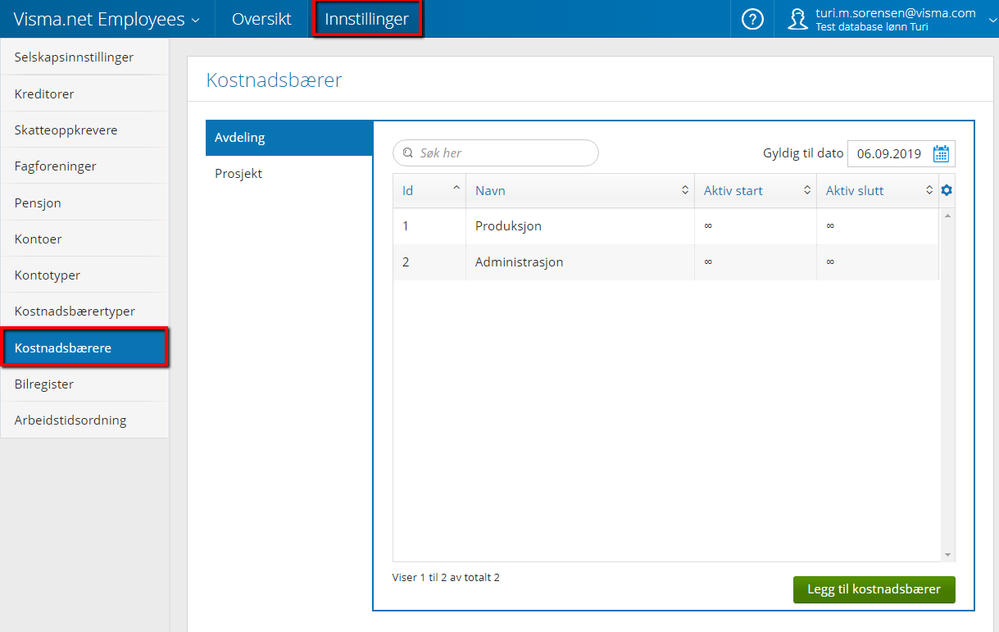Open the help question mark icon
Image resolution: width=999 pixels, height=632 pixels.
coord(752,19)
